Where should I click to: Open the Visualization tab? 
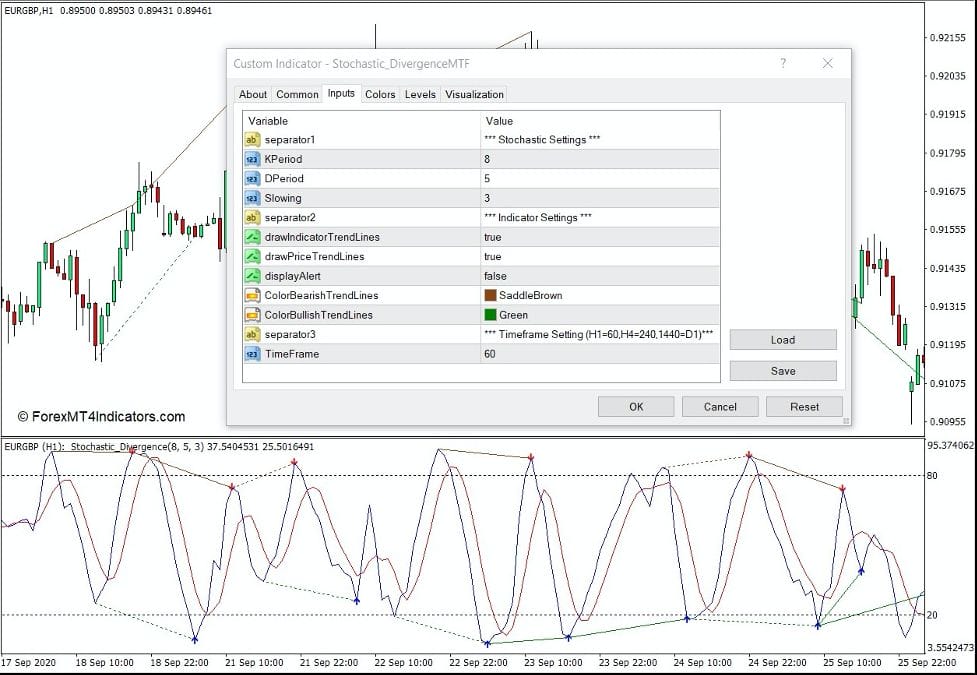tap(474, 94)
